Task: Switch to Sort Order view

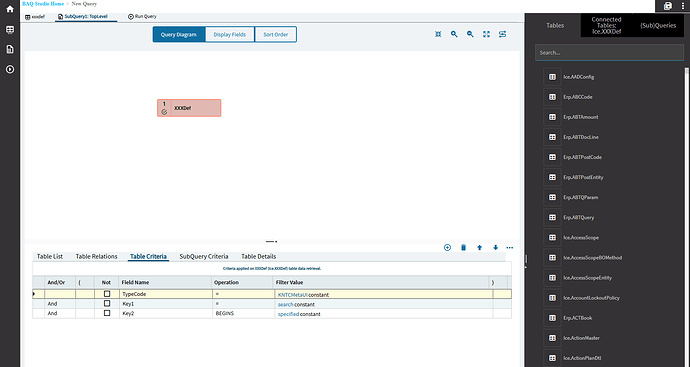Action: (x=275, y=34)
